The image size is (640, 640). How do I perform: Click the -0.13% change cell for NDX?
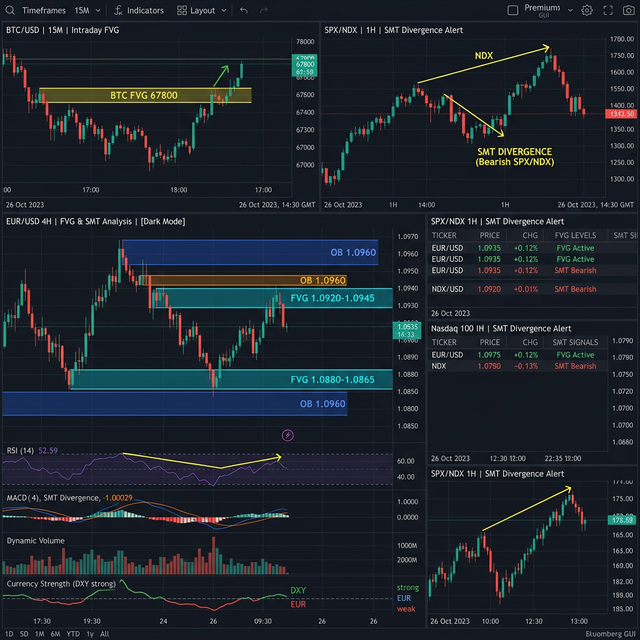[526, 366]
